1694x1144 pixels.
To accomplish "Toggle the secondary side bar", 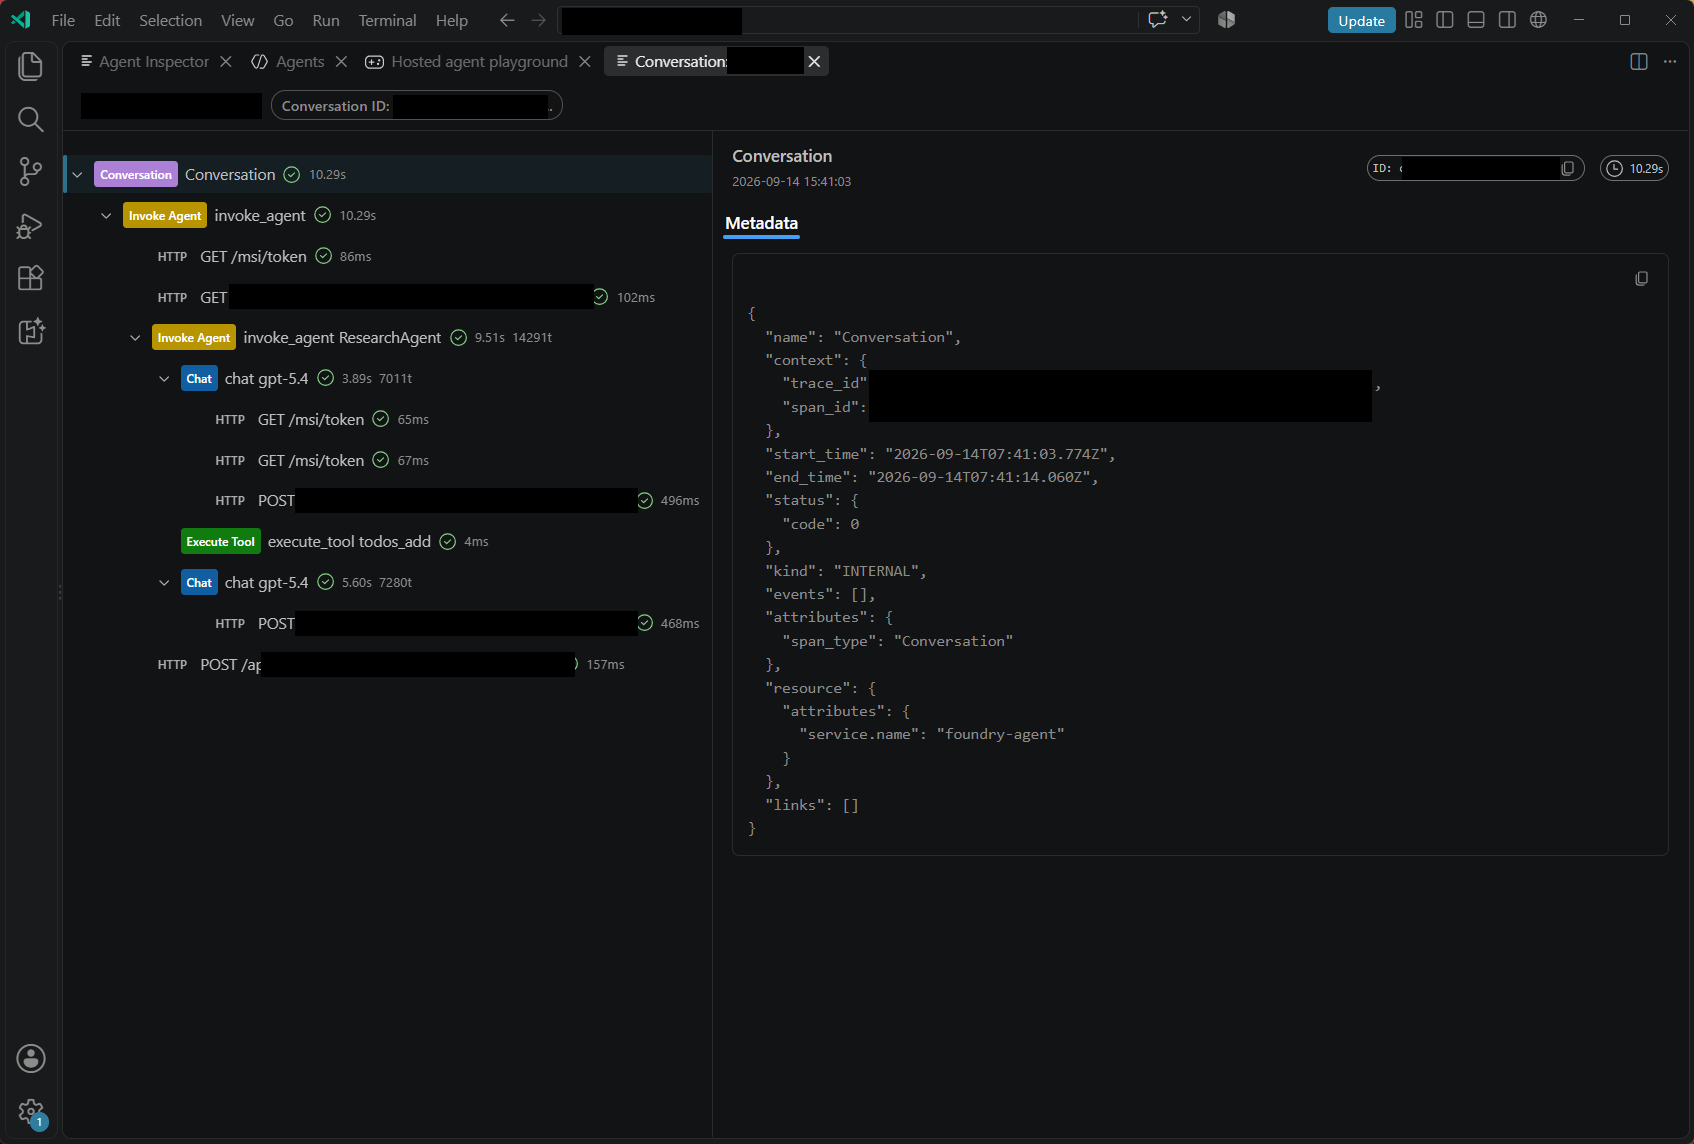I will pyautogui.click(x=1507, y=20).
